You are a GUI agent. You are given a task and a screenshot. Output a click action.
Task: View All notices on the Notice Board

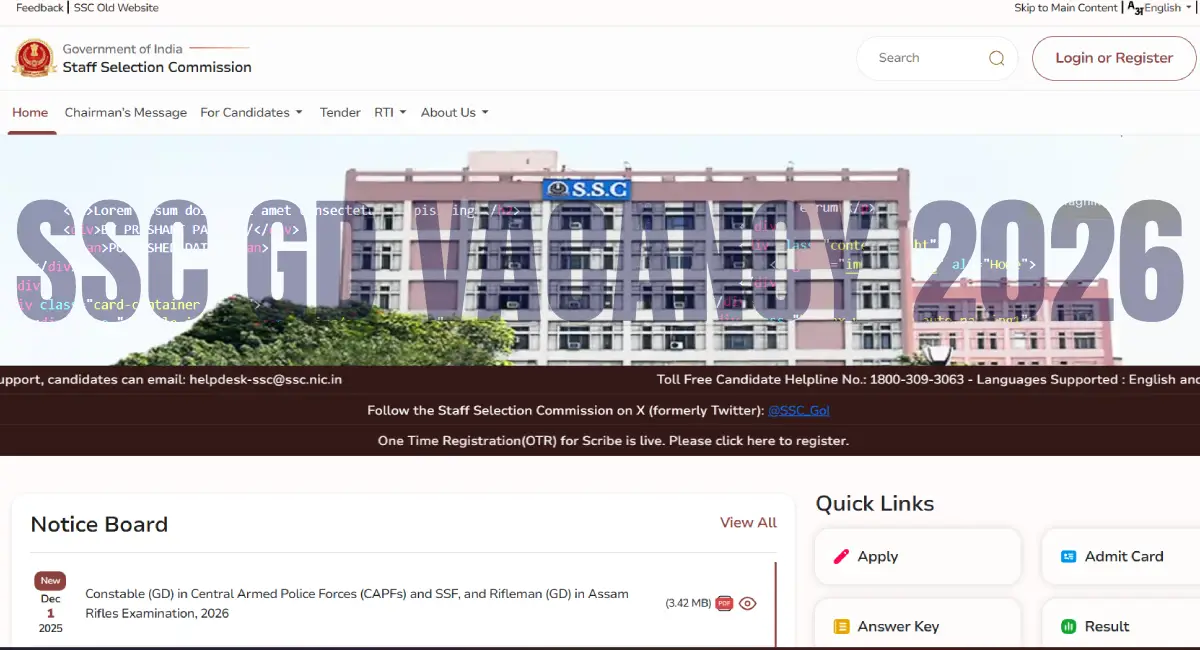pos(748,522)
